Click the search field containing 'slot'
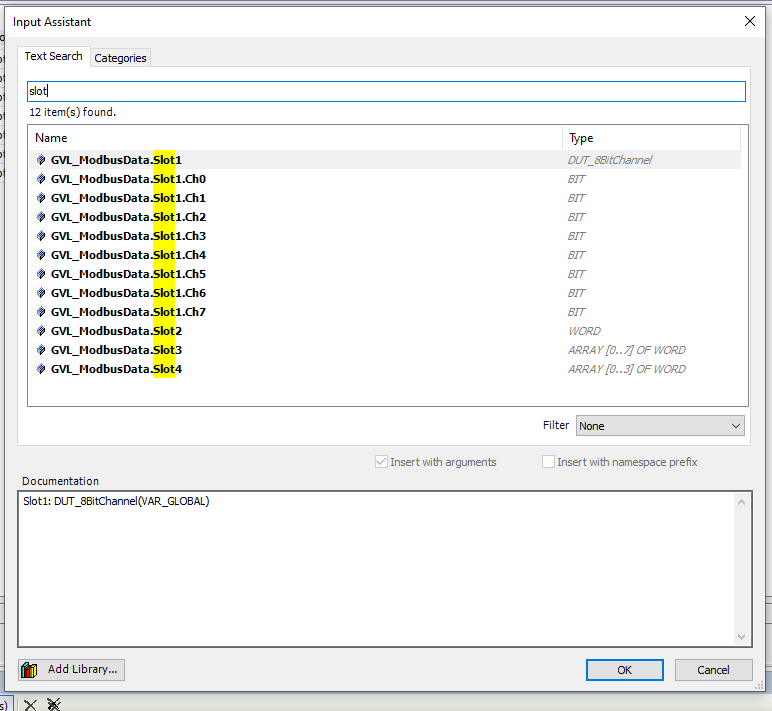Viewport: 772px width, 711px height. (x=386, y=92)
